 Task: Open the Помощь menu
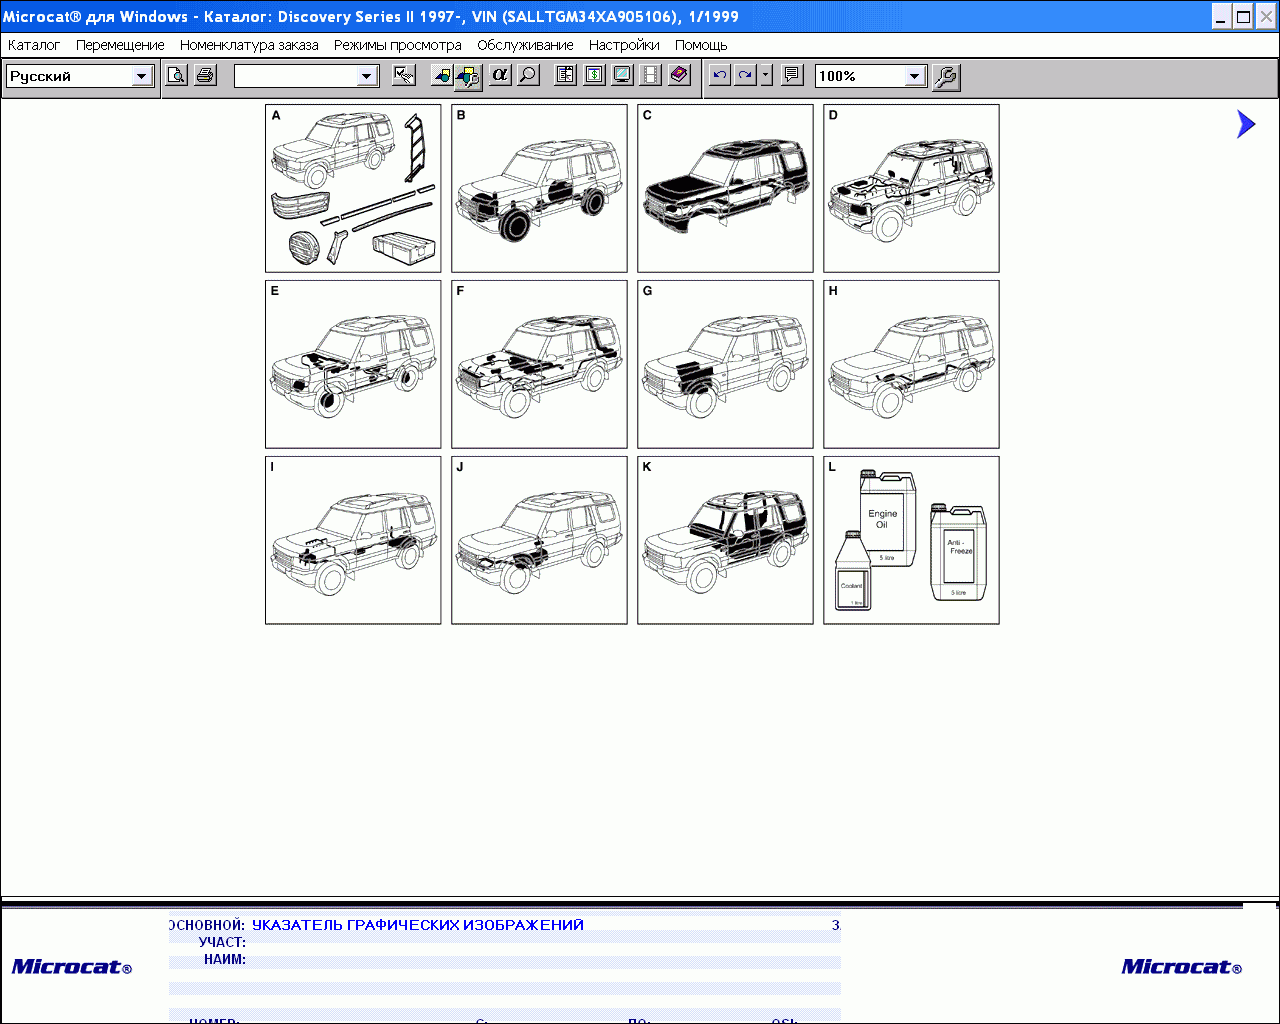[x=701, y=45]
